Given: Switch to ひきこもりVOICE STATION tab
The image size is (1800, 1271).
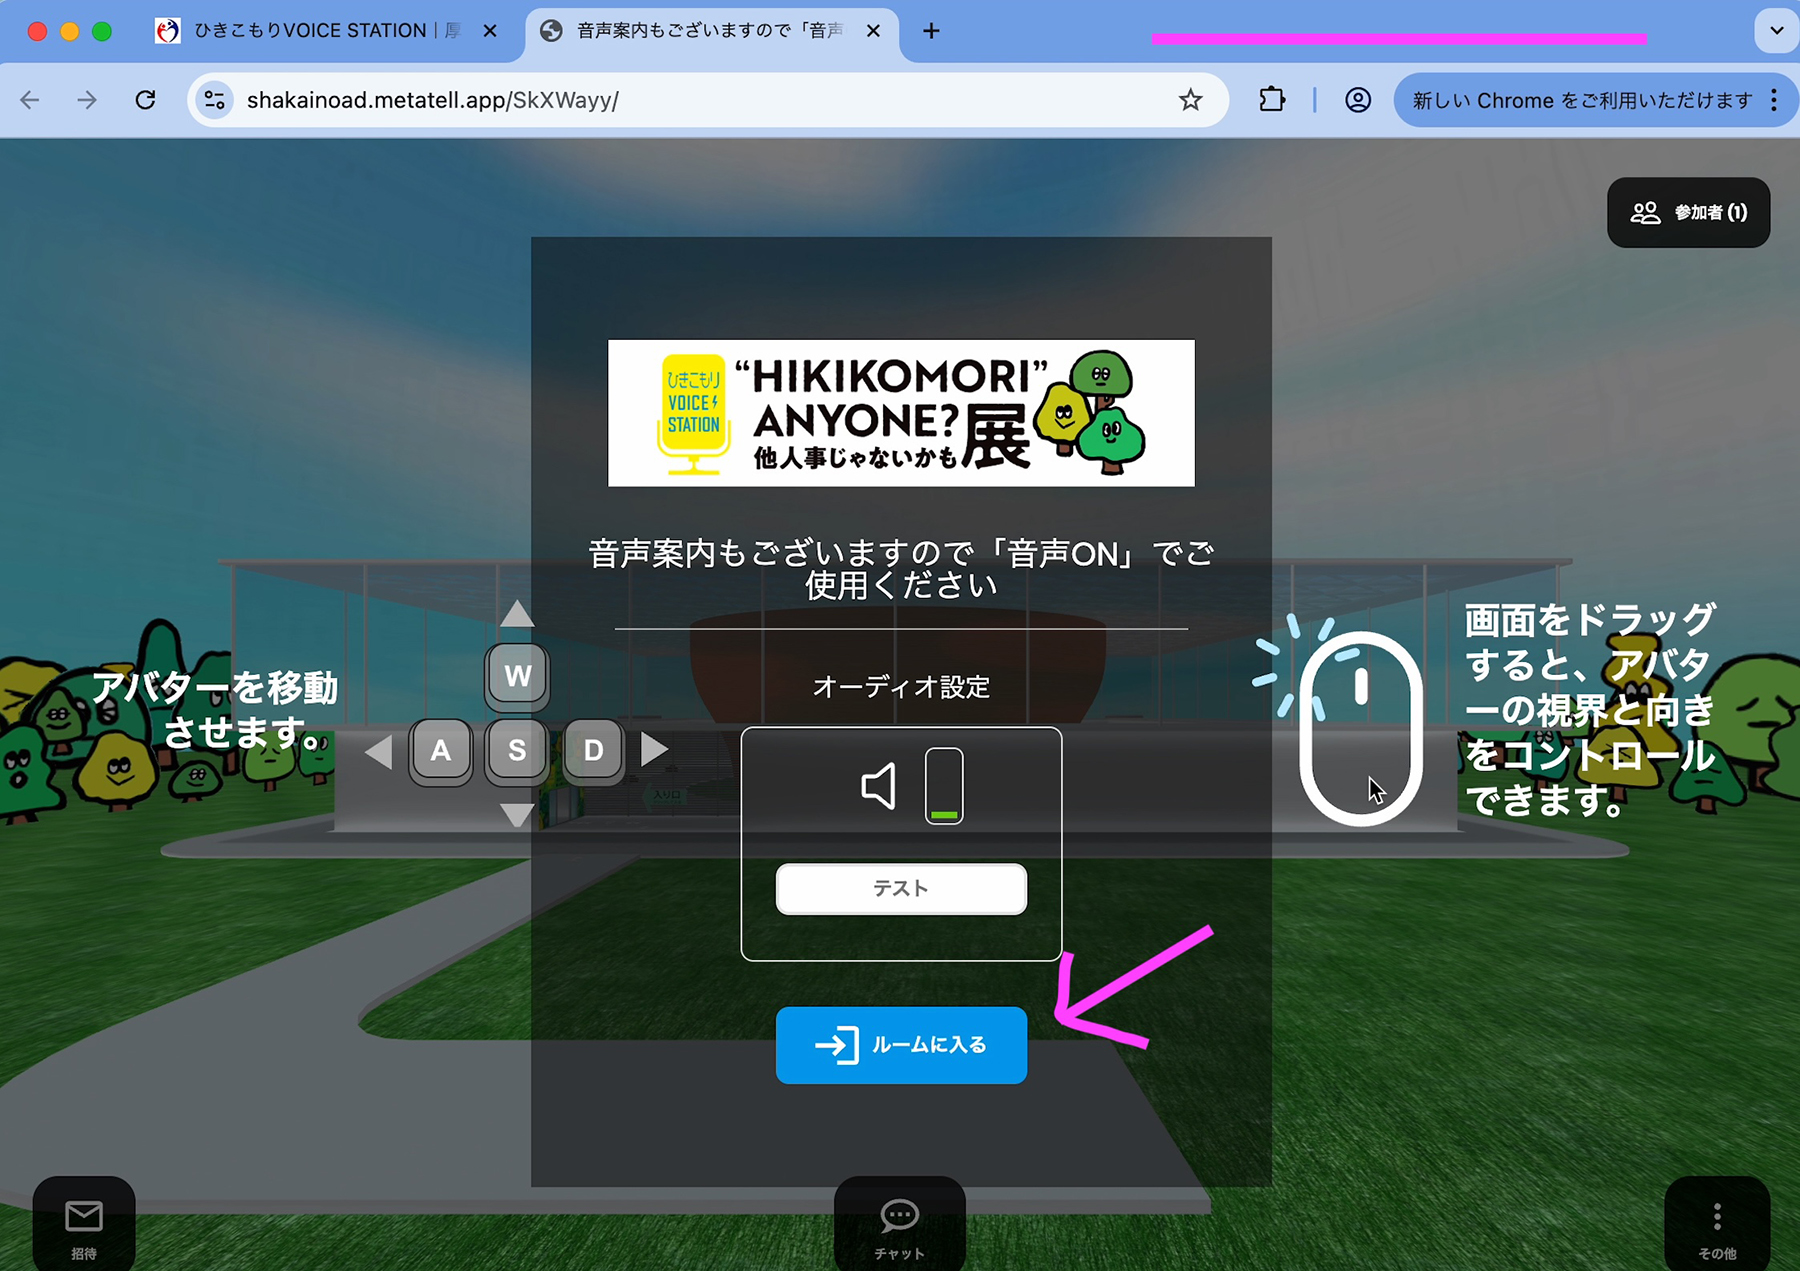Looking at the screenshot, I should click(326, 31).
